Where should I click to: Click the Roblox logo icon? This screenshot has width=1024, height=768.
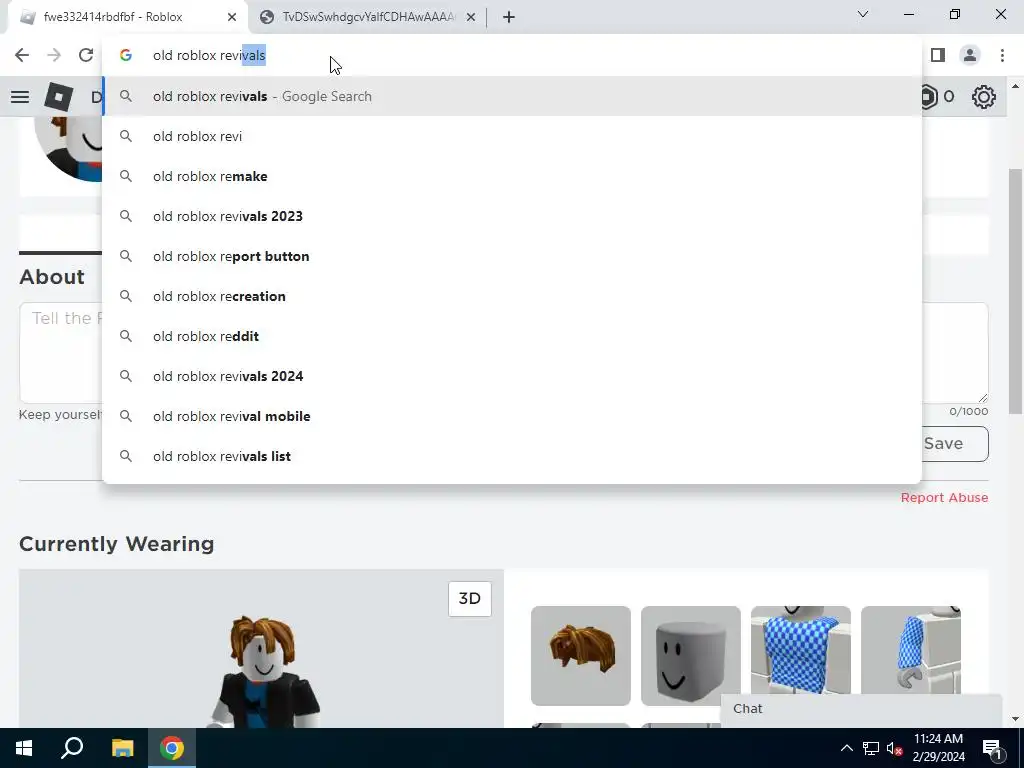[x=58, y=97]
